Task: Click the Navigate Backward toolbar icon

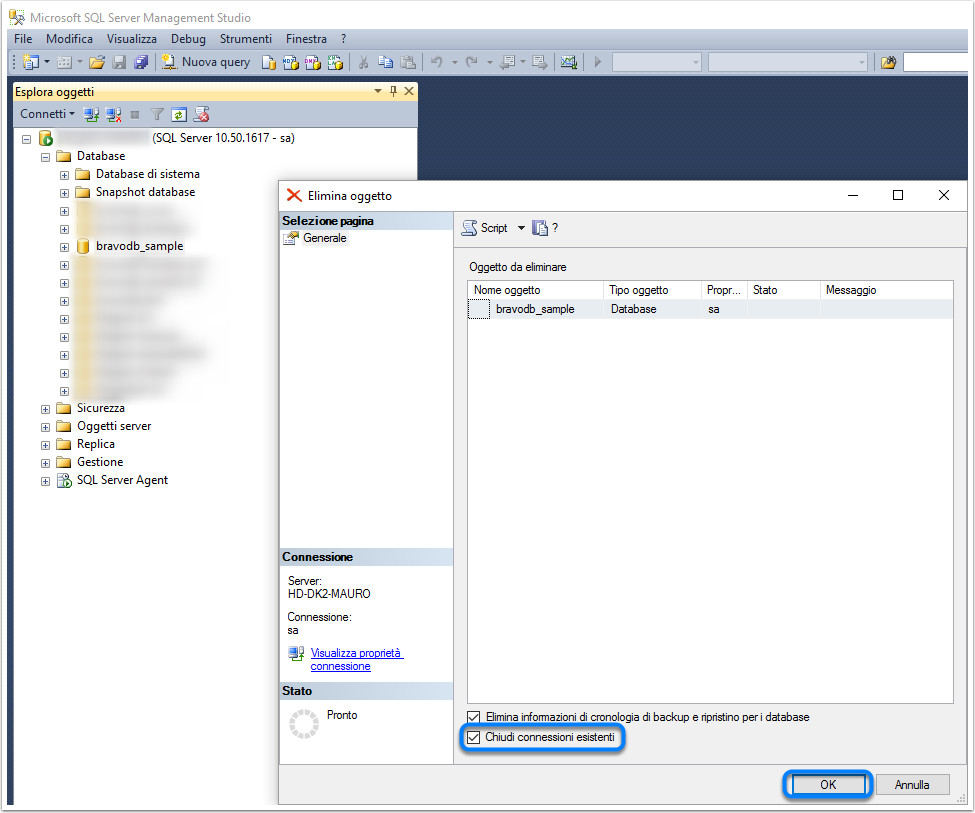Action: click(508, 62)
